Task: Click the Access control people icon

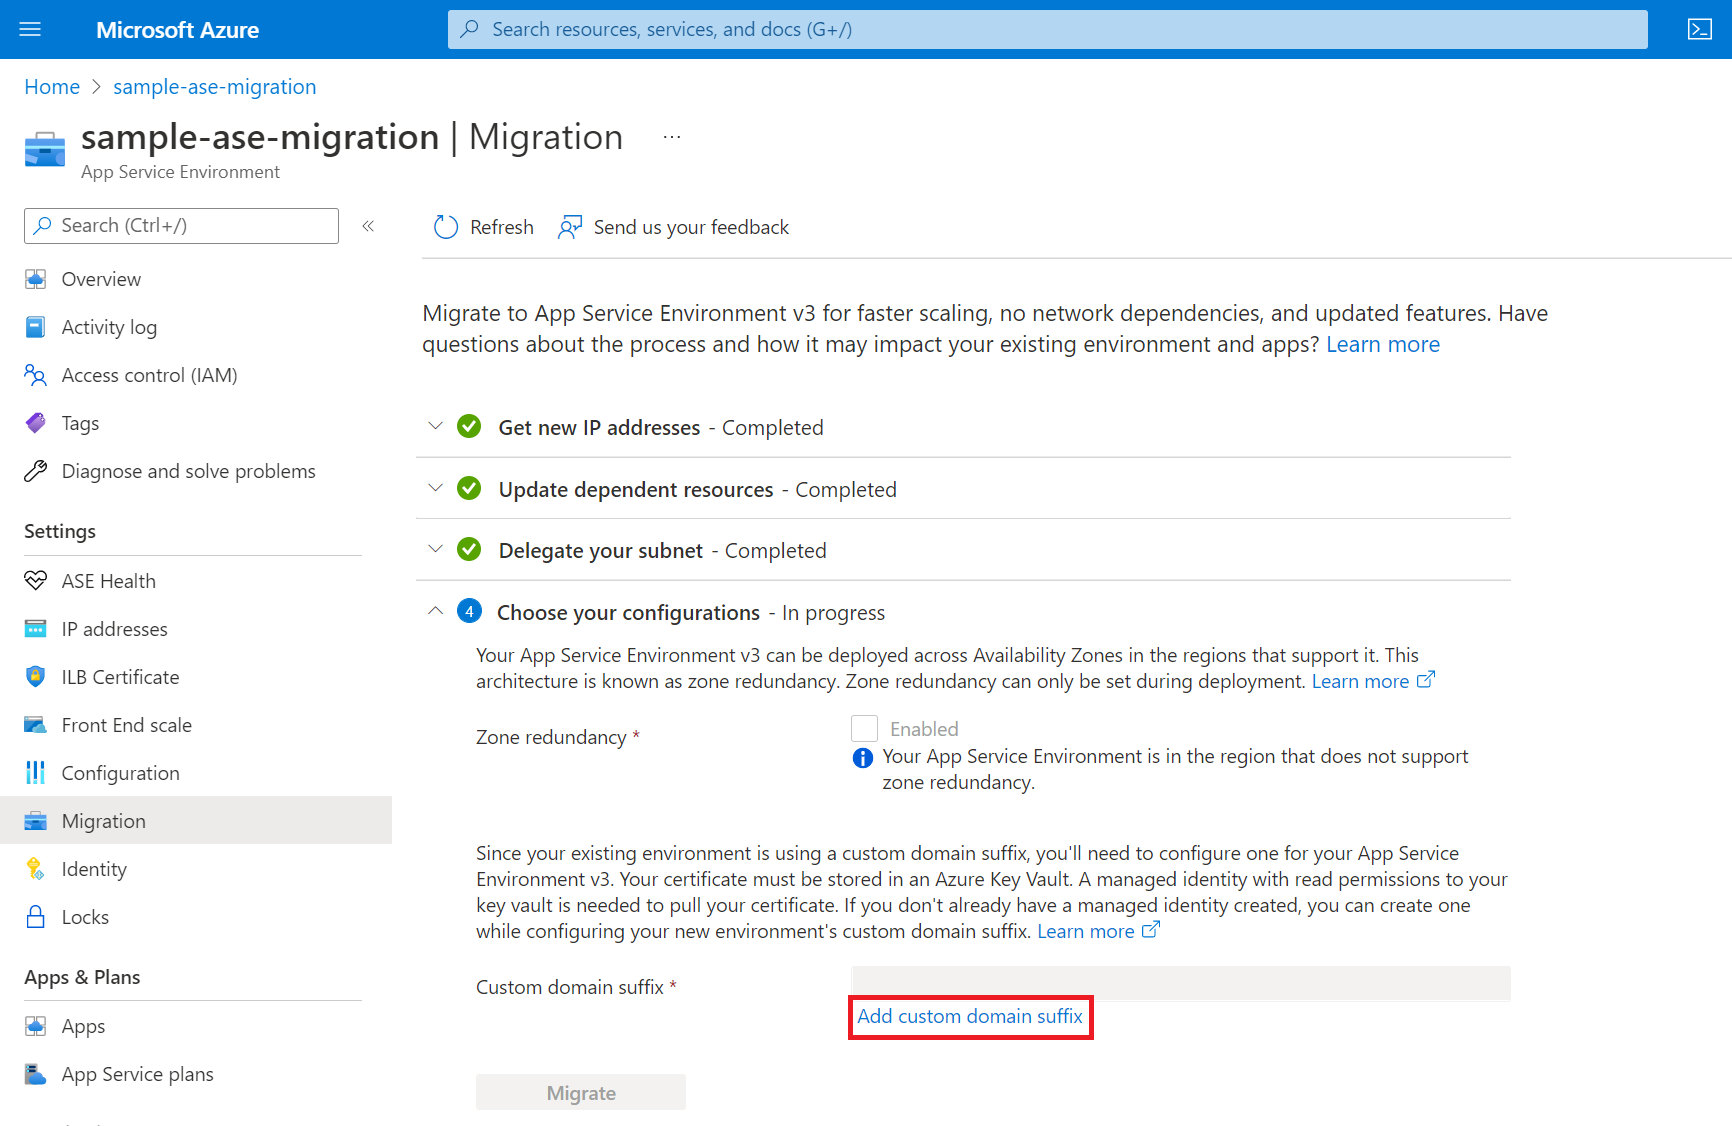Action: (x=36, y=375)
